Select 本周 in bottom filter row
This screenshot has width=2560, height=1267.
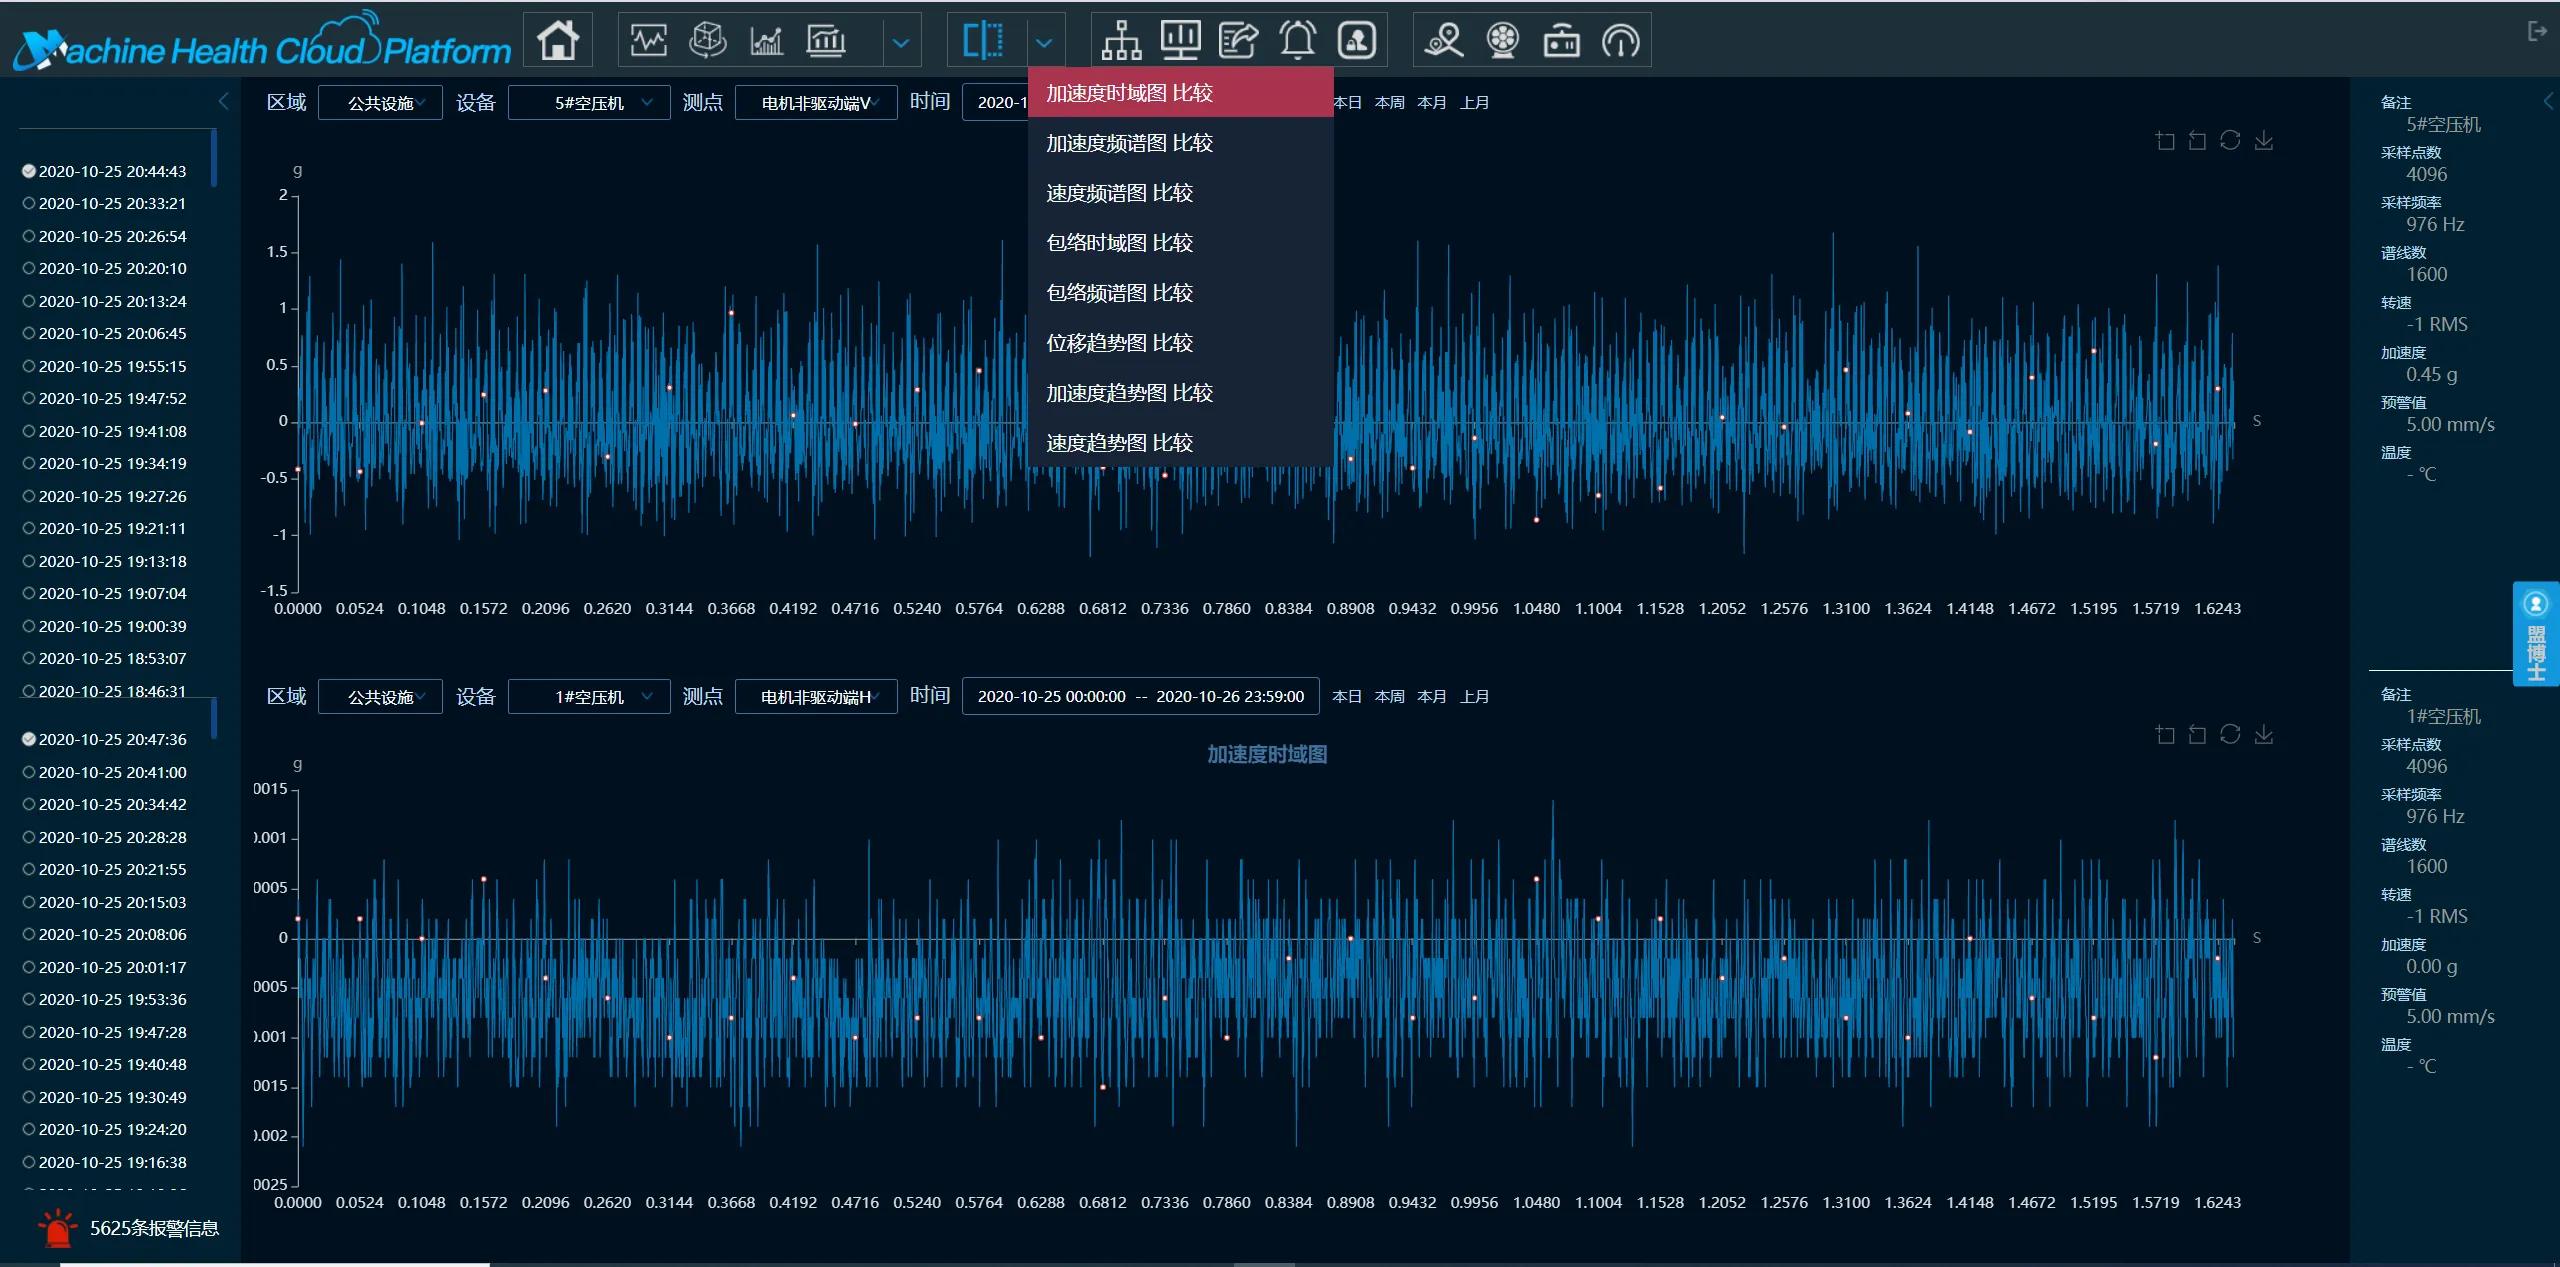[x=1390, y=697]
